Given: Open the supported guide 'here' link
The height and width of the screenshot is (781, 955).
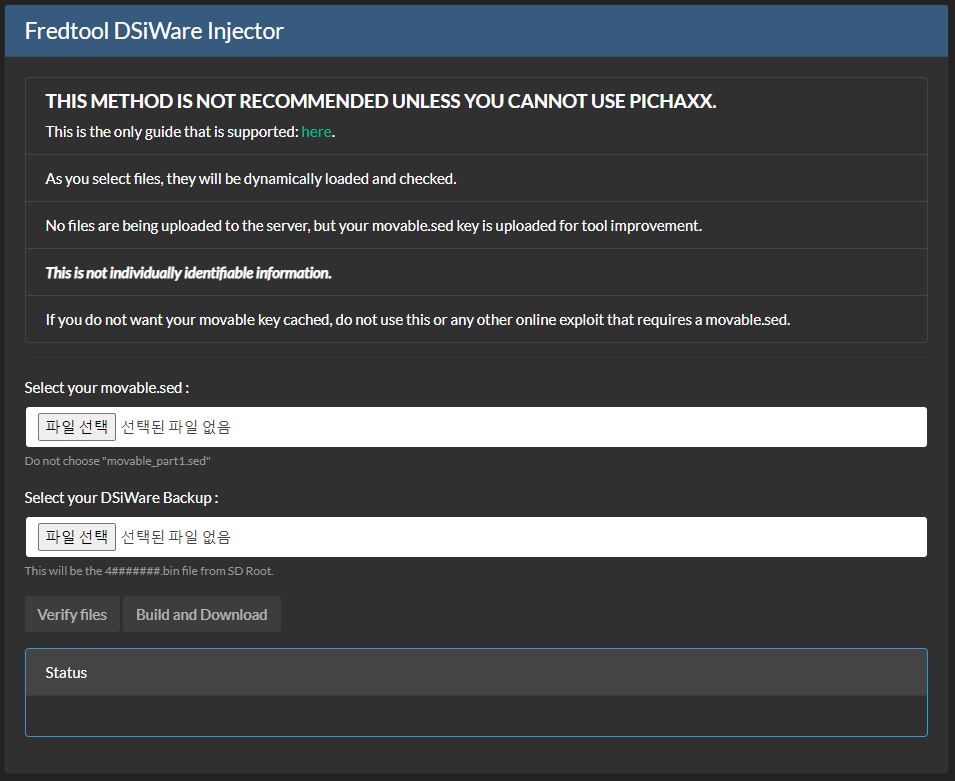Looking at the screenshot, I should 316,132.
